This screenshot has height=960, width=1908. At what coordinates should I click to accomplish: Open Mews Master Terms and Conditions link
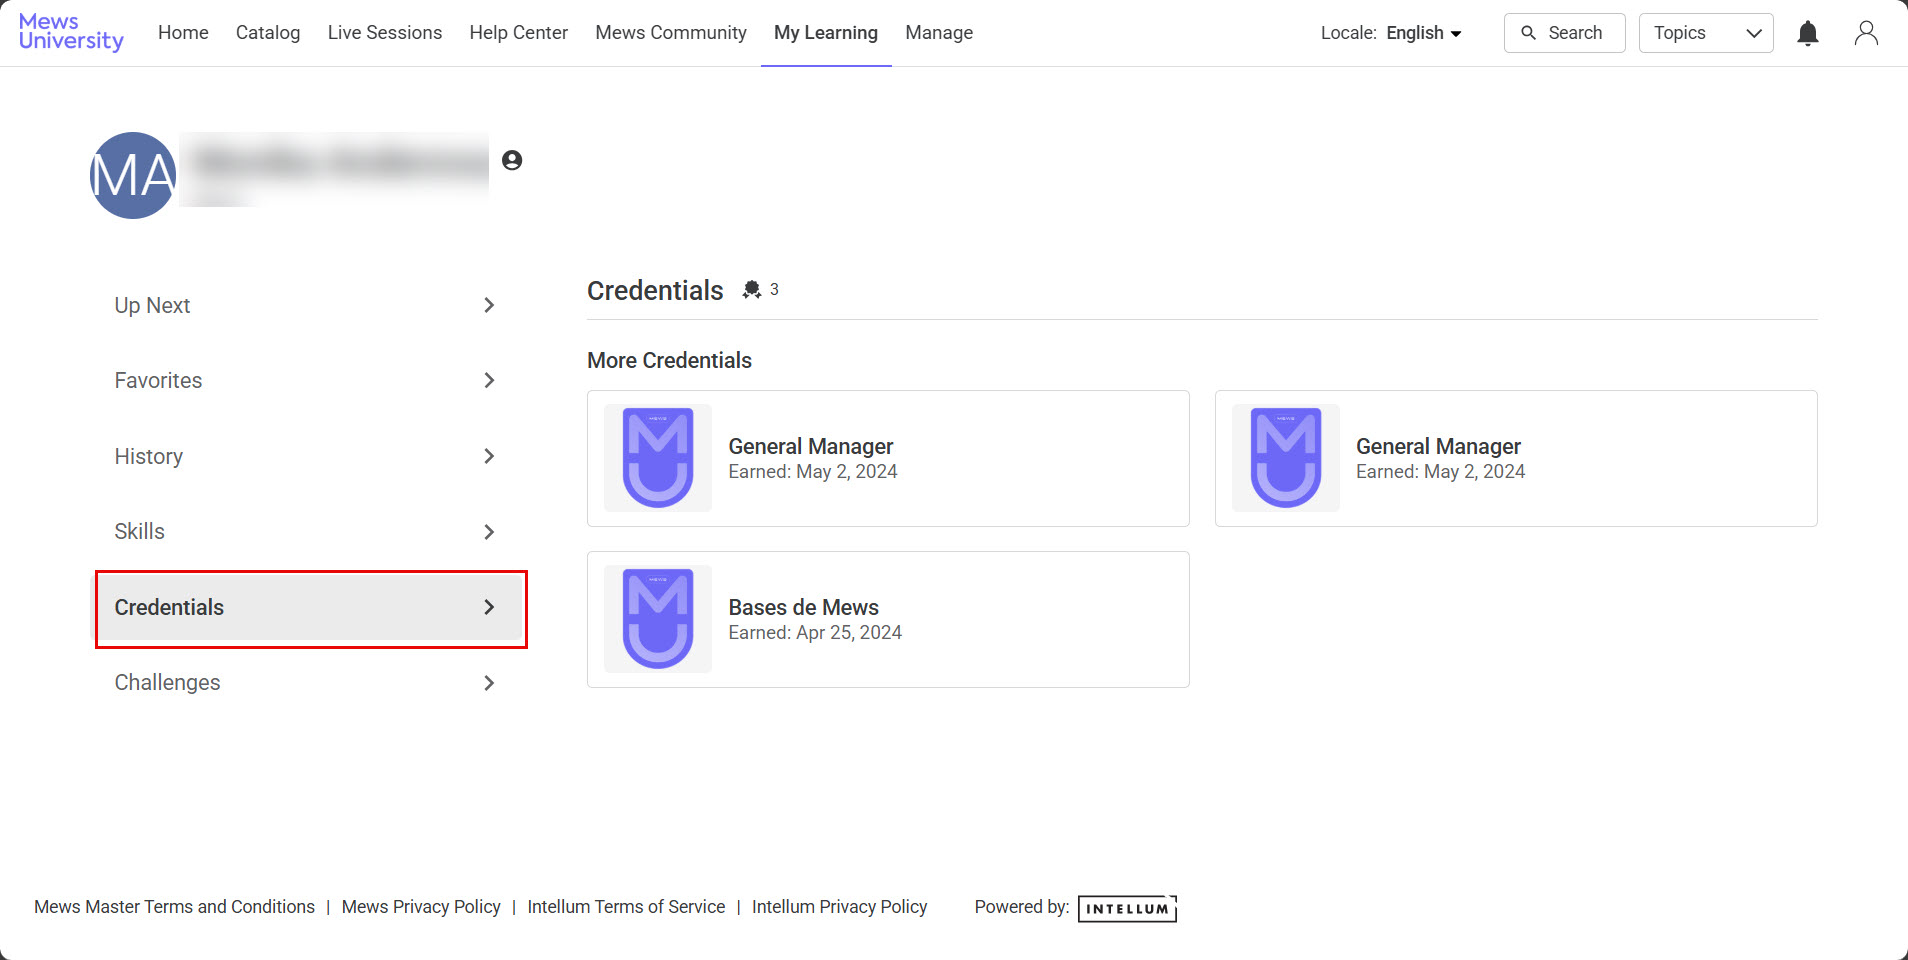point(174,907)
